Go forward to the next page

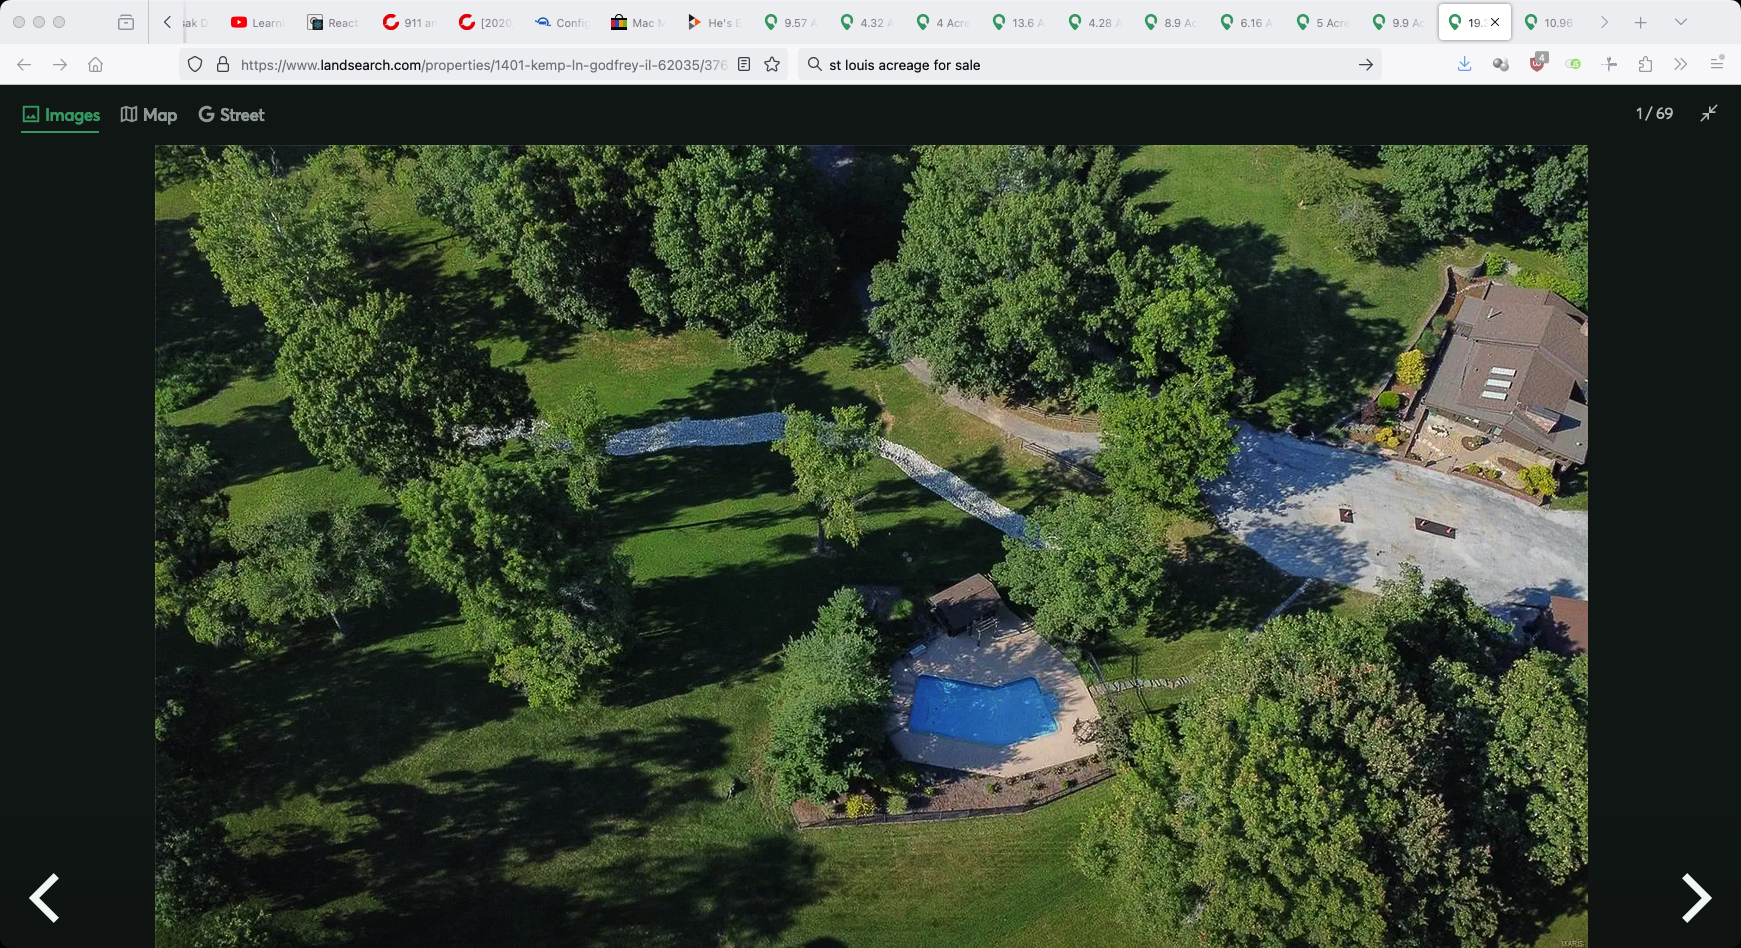60,64
